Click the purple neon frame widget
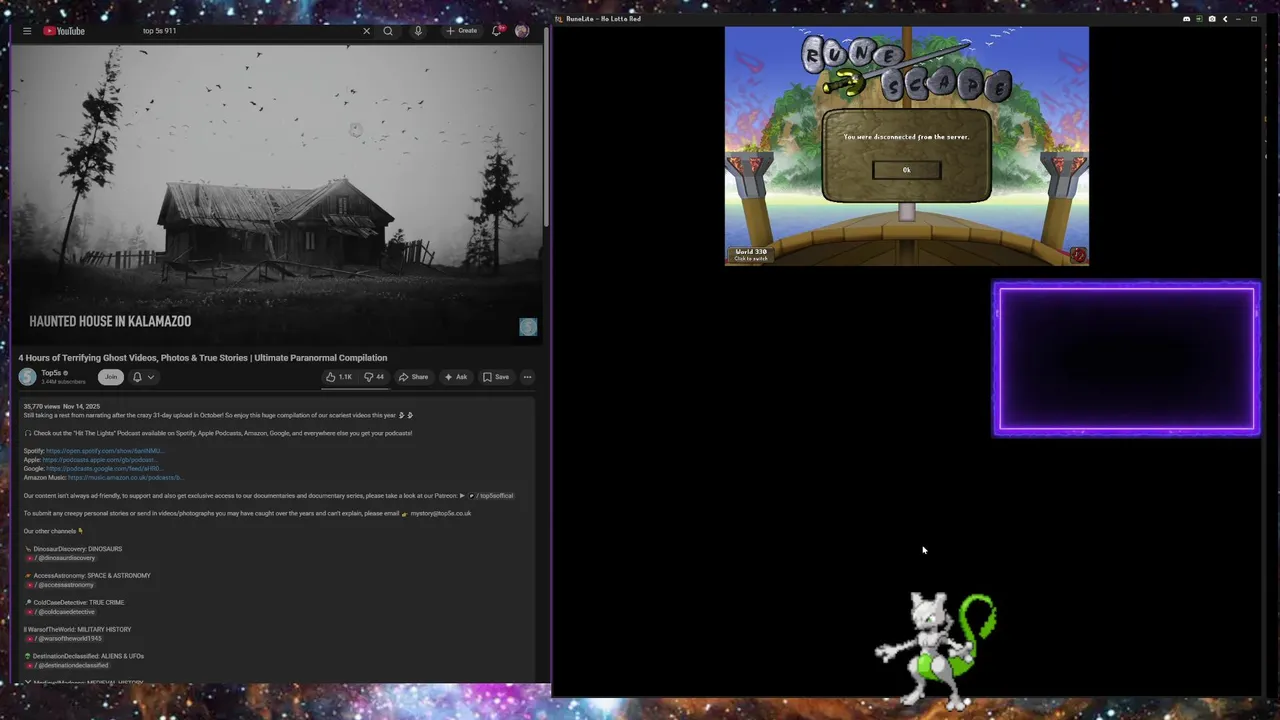 (1126, 359)
